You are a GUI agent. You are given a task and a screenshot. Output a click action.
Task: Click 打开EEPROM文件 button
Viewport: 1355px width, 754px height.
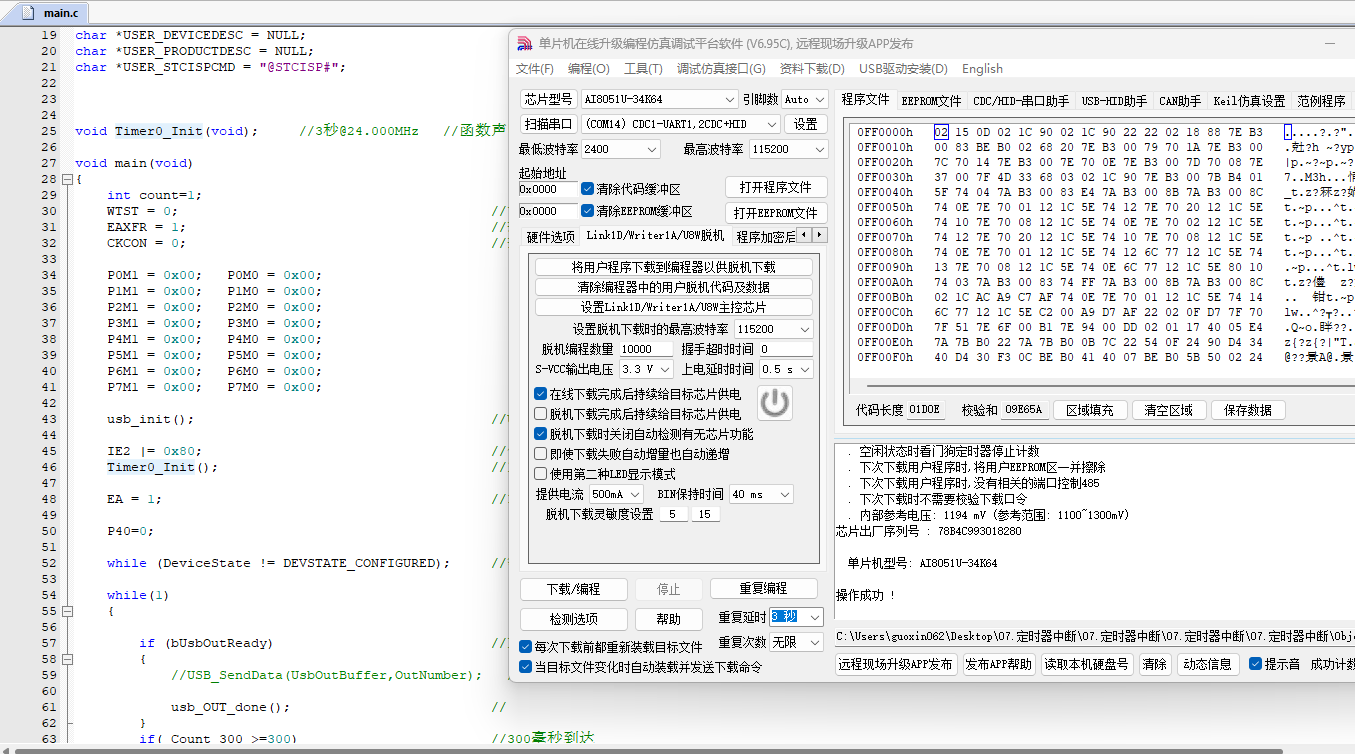tap(775, 212)
